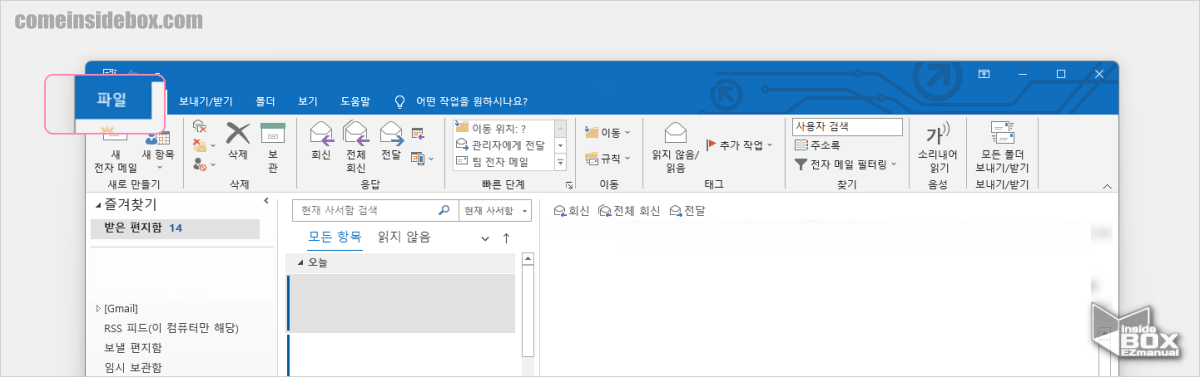This screenshot has width=1200, height=377.
Task: Click the reading pane 회신 button
Action: (571, 211)
